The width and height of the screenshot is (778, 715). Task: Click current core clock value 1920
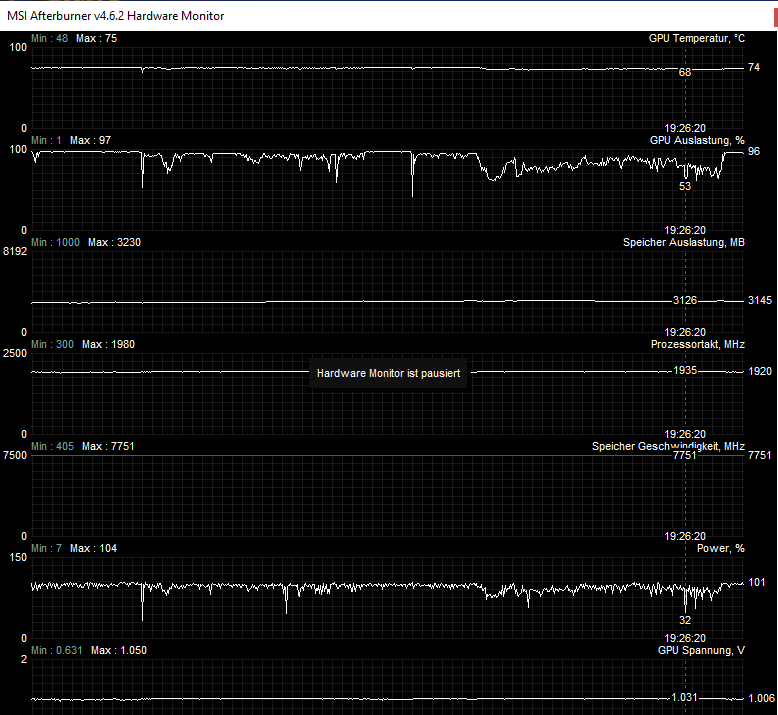coord(760,371)
